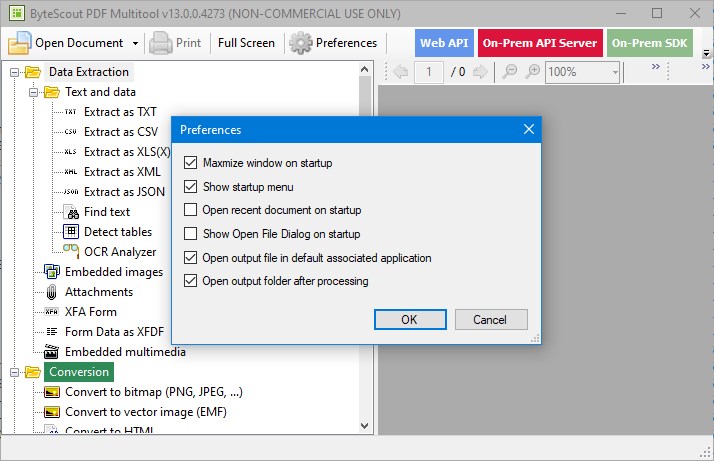Click the Open Document folder icon
The height and width of the screenshot is (461, 714).
(x=19, y=43)
